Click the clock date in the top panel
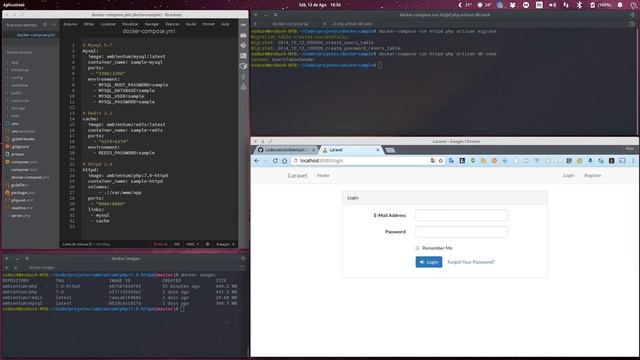640x360 pixels. tap(320, 5)
